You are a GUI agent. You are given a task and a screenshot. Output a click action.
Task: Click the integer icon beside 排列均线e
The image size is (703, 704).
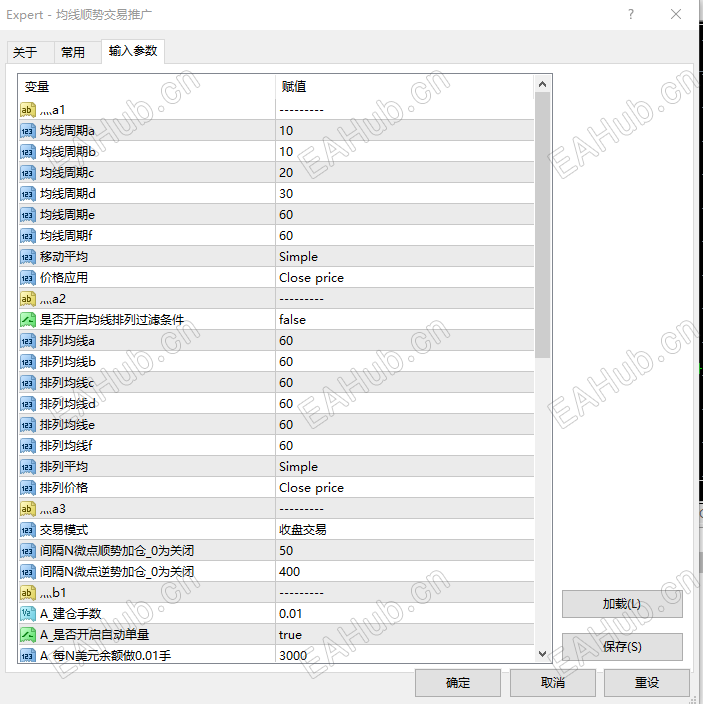(27, 425)
